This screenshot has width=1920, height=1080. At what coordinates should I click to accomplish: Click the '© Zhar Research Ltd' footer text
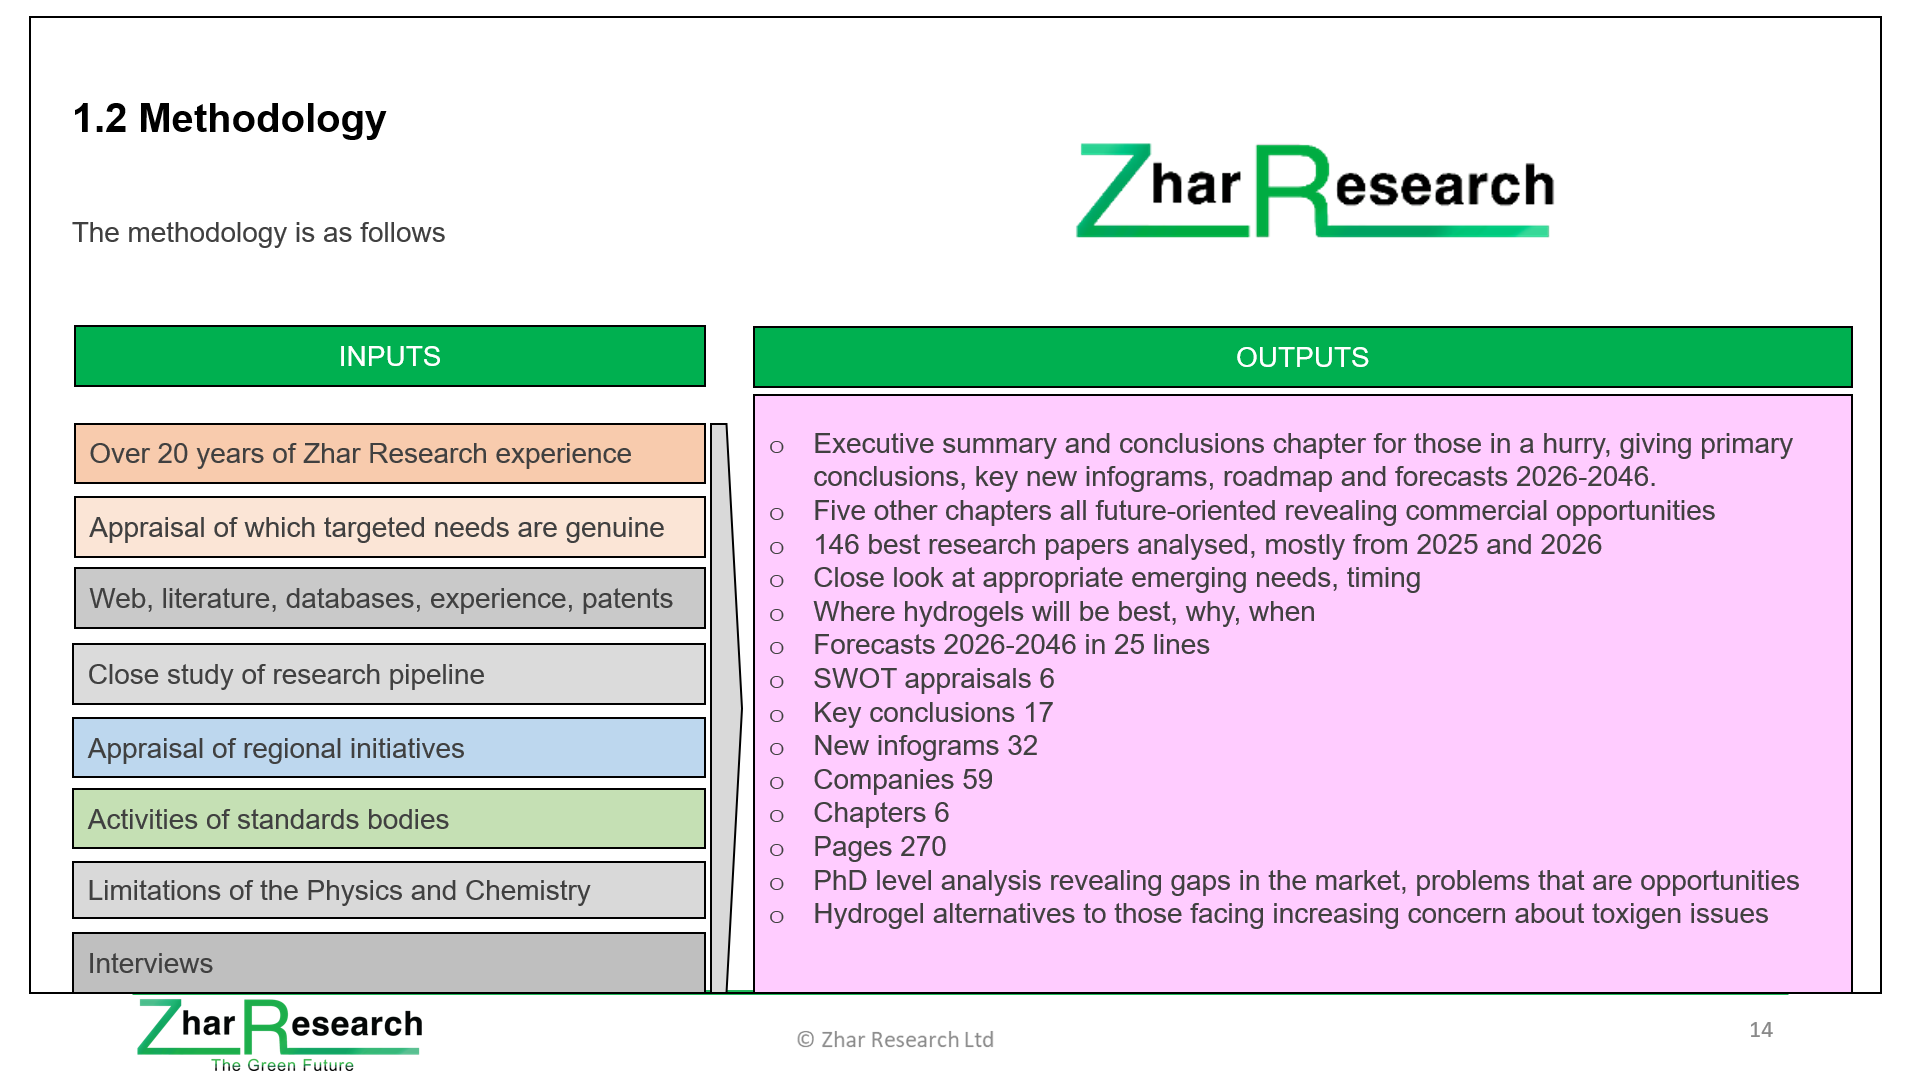(895, 1039)
